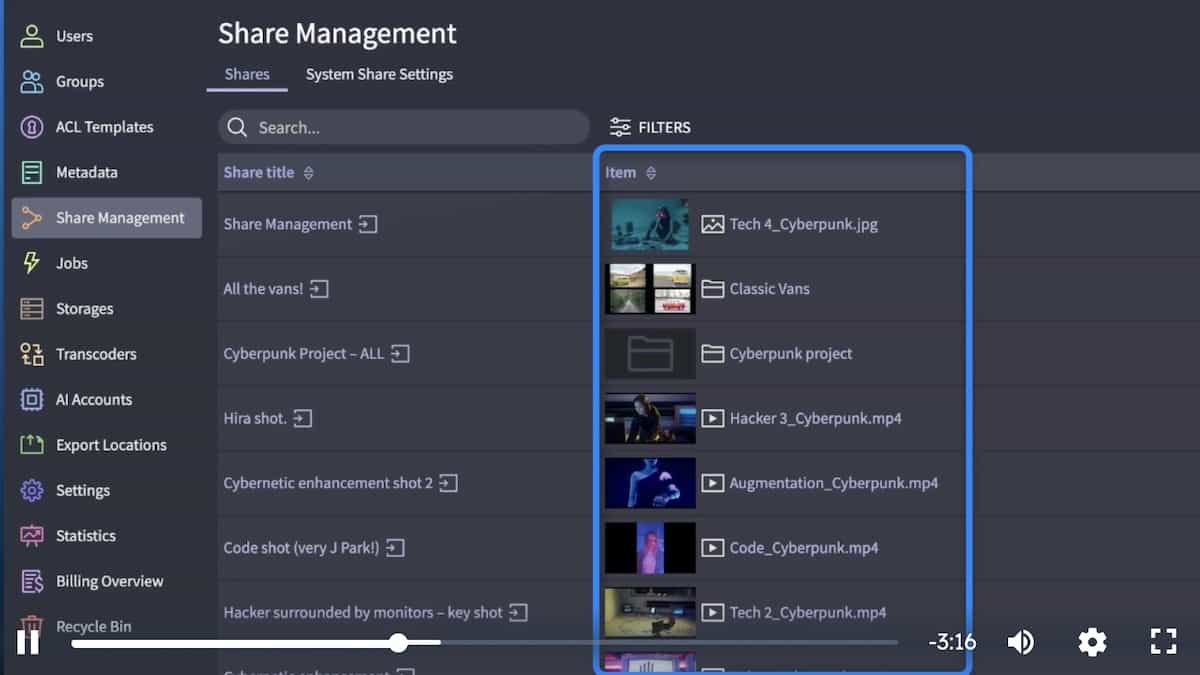Open the FILTERS panel

tap(650, 127)
